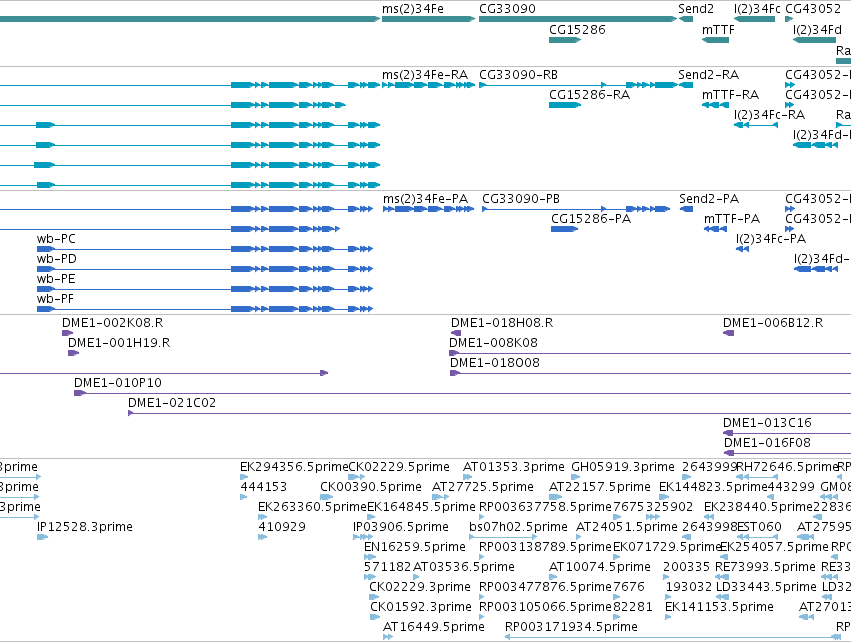The height and width of the screenshot is (642, 851).
Task: Click the 200335 EST label
Action: pyautogui.click(x=687, y=567)
